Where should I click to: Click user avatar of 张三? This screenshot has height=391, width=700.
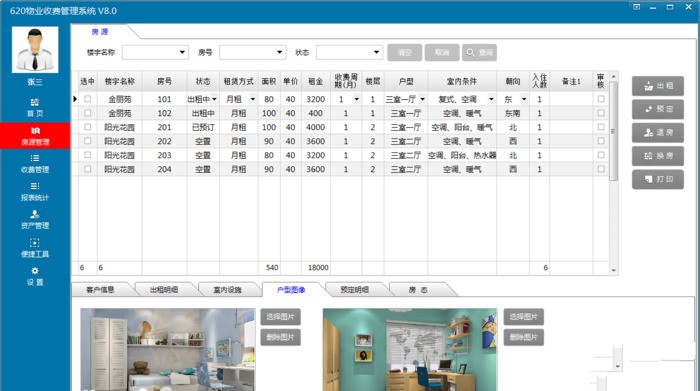[x=35, y=50]
